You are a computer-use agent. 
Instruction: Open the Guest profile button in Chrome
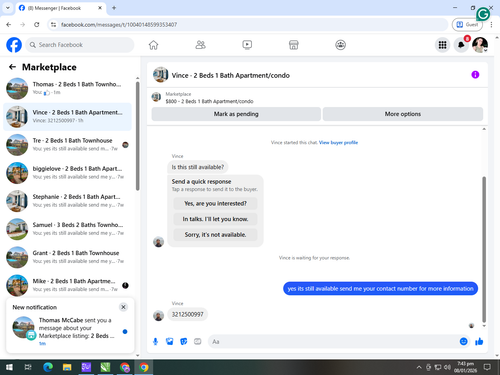coord(467,25)
